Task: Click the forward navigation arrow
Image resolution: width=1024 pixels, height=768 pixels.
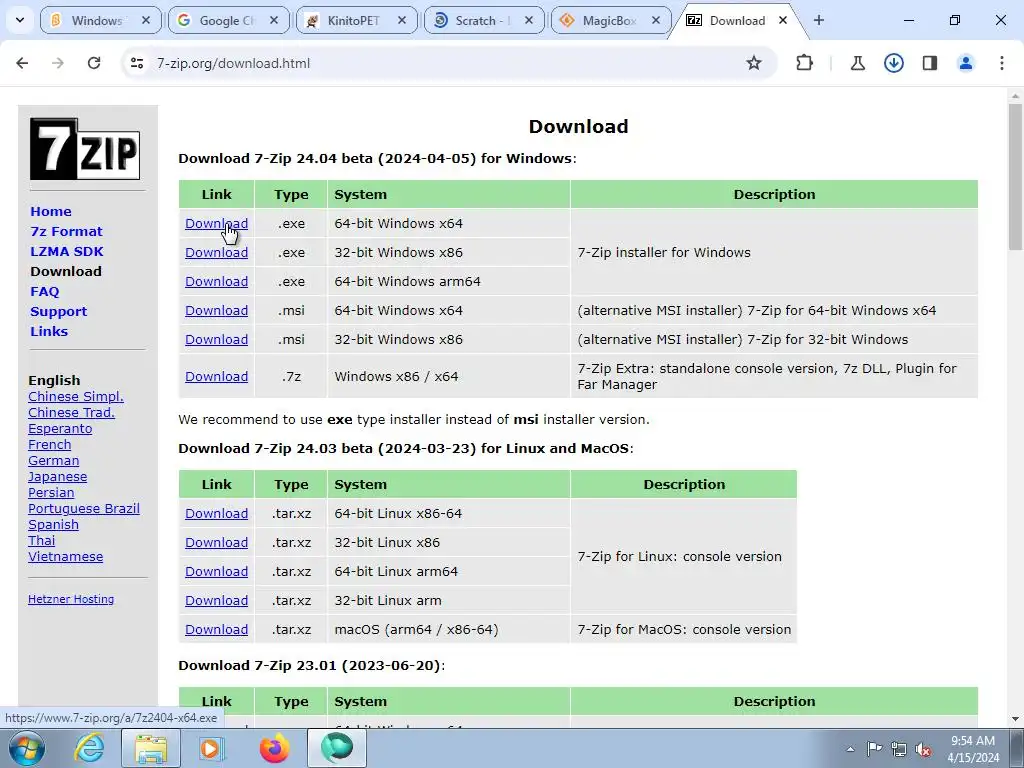Action: 58,63
